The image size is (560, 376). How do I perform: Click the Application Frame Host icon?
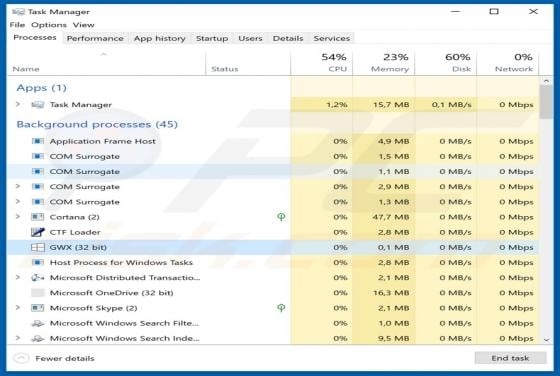pos(38,141)
